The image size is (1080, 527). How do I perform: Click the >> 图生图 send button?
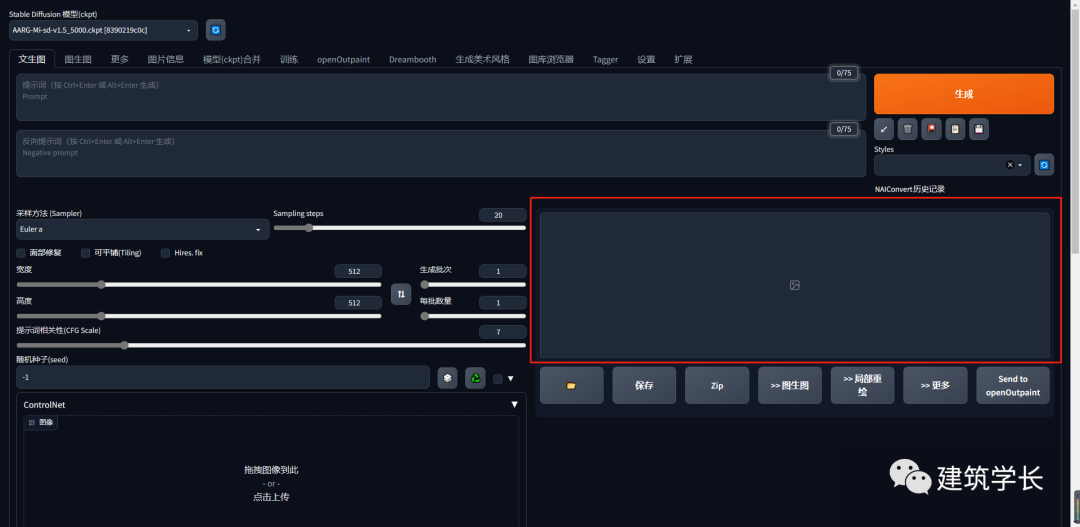(x=789, y=385)
